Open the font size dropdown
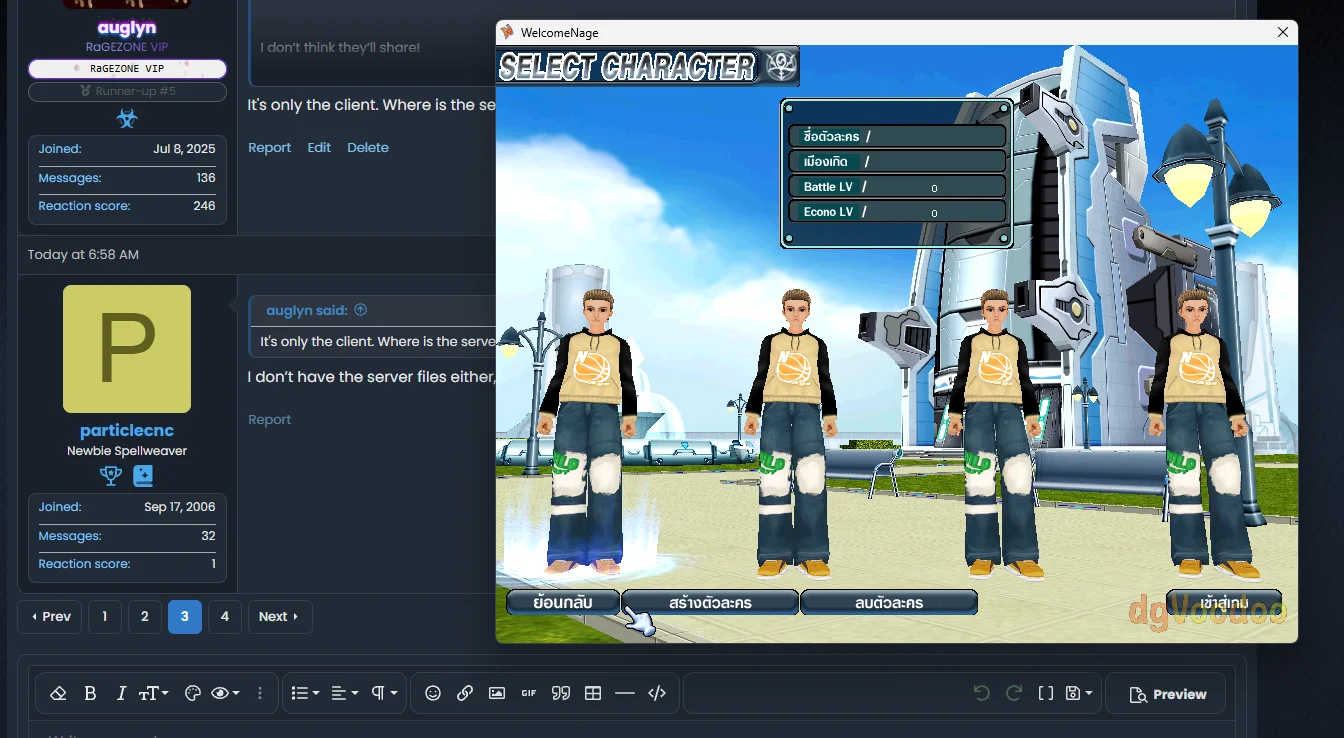This screenshot has height=738, width=1344. click(x=153, y=693)
